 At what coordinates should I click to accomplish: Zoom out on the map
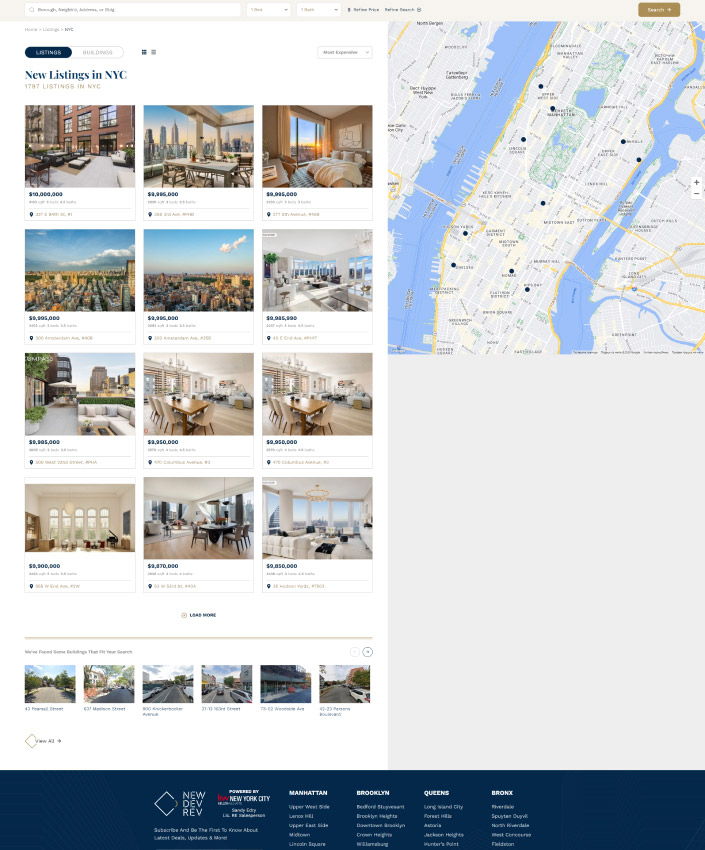tap(696, 193)
